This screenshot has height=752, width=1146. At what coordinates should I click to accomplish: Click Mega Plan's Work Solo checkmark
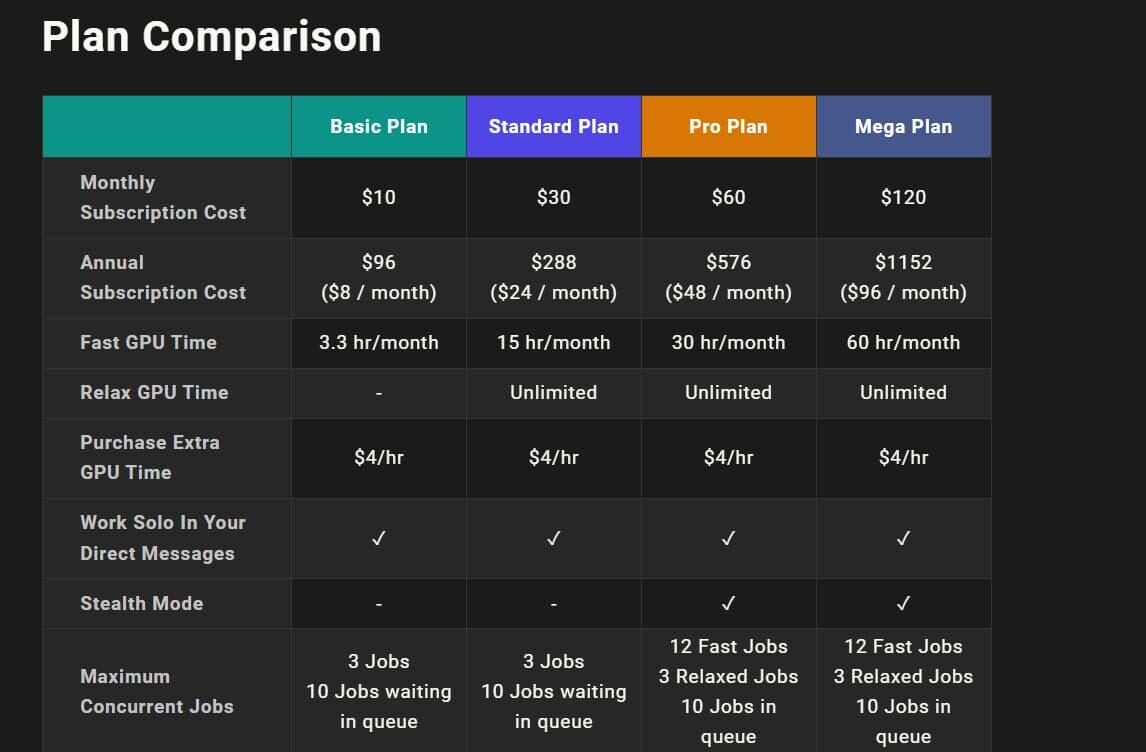(903, 538)
